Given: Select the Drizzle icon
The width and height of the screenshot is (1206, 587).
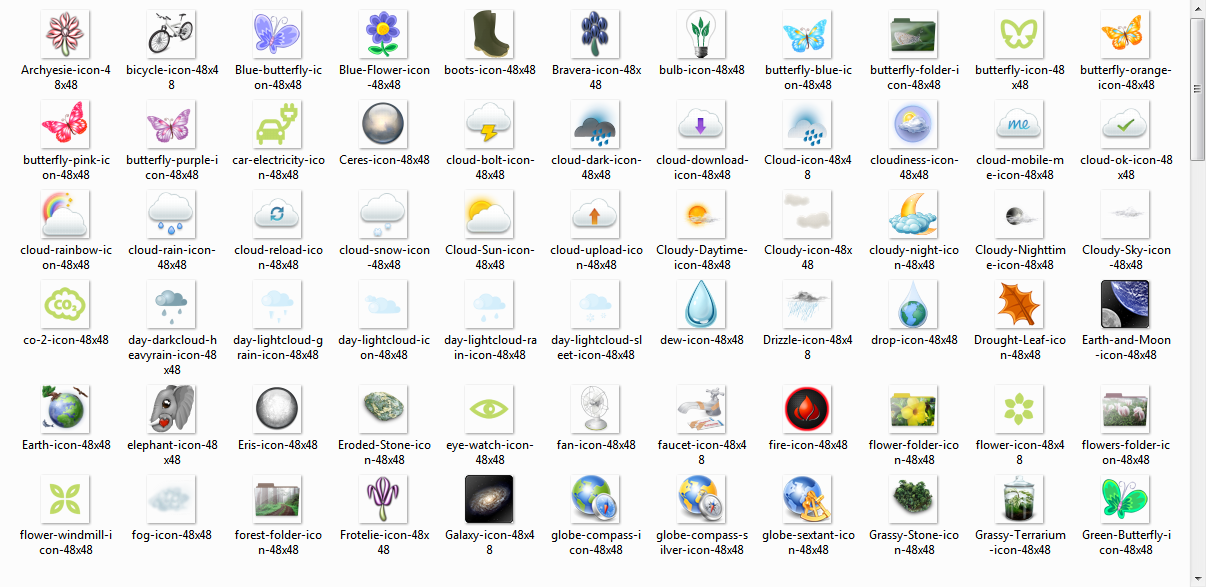Looking at the screenshot, I should click(x=808, y=305).
